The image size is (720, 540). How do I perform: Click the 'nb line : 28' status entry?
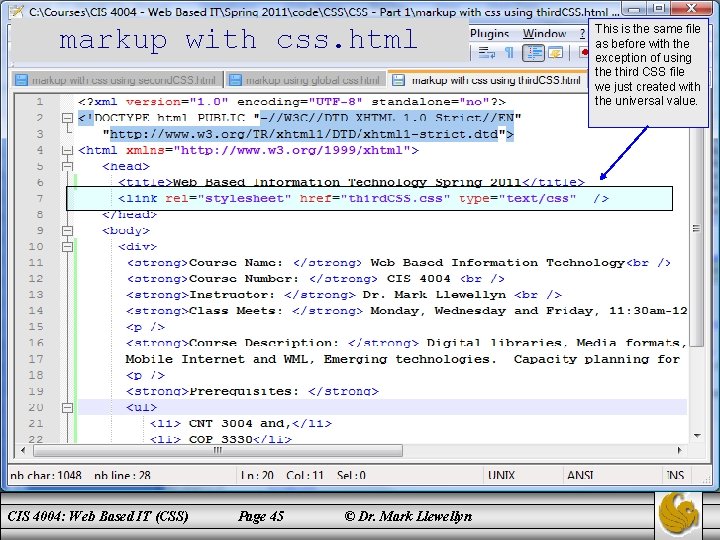[122, 475]
